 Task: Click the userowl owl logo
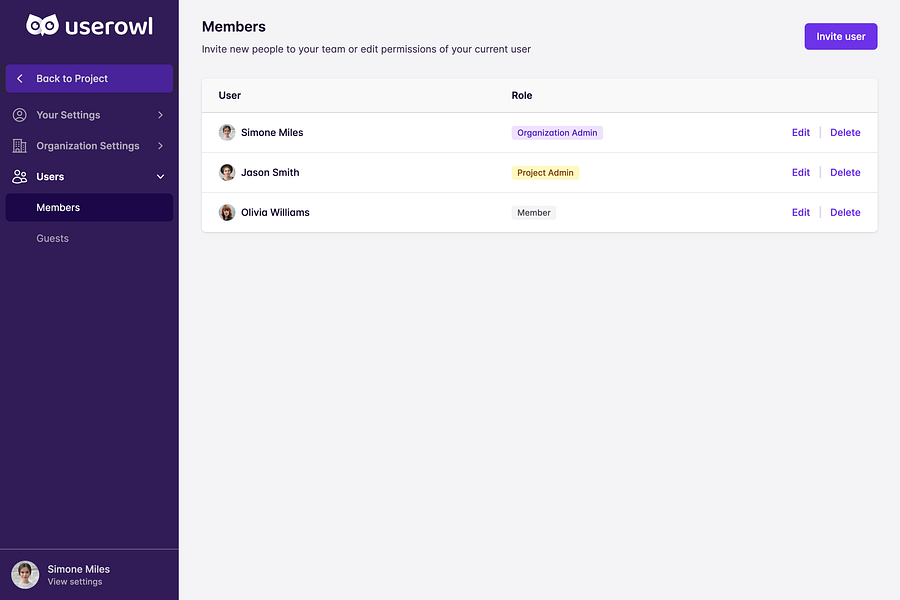(x=42, y=25)
